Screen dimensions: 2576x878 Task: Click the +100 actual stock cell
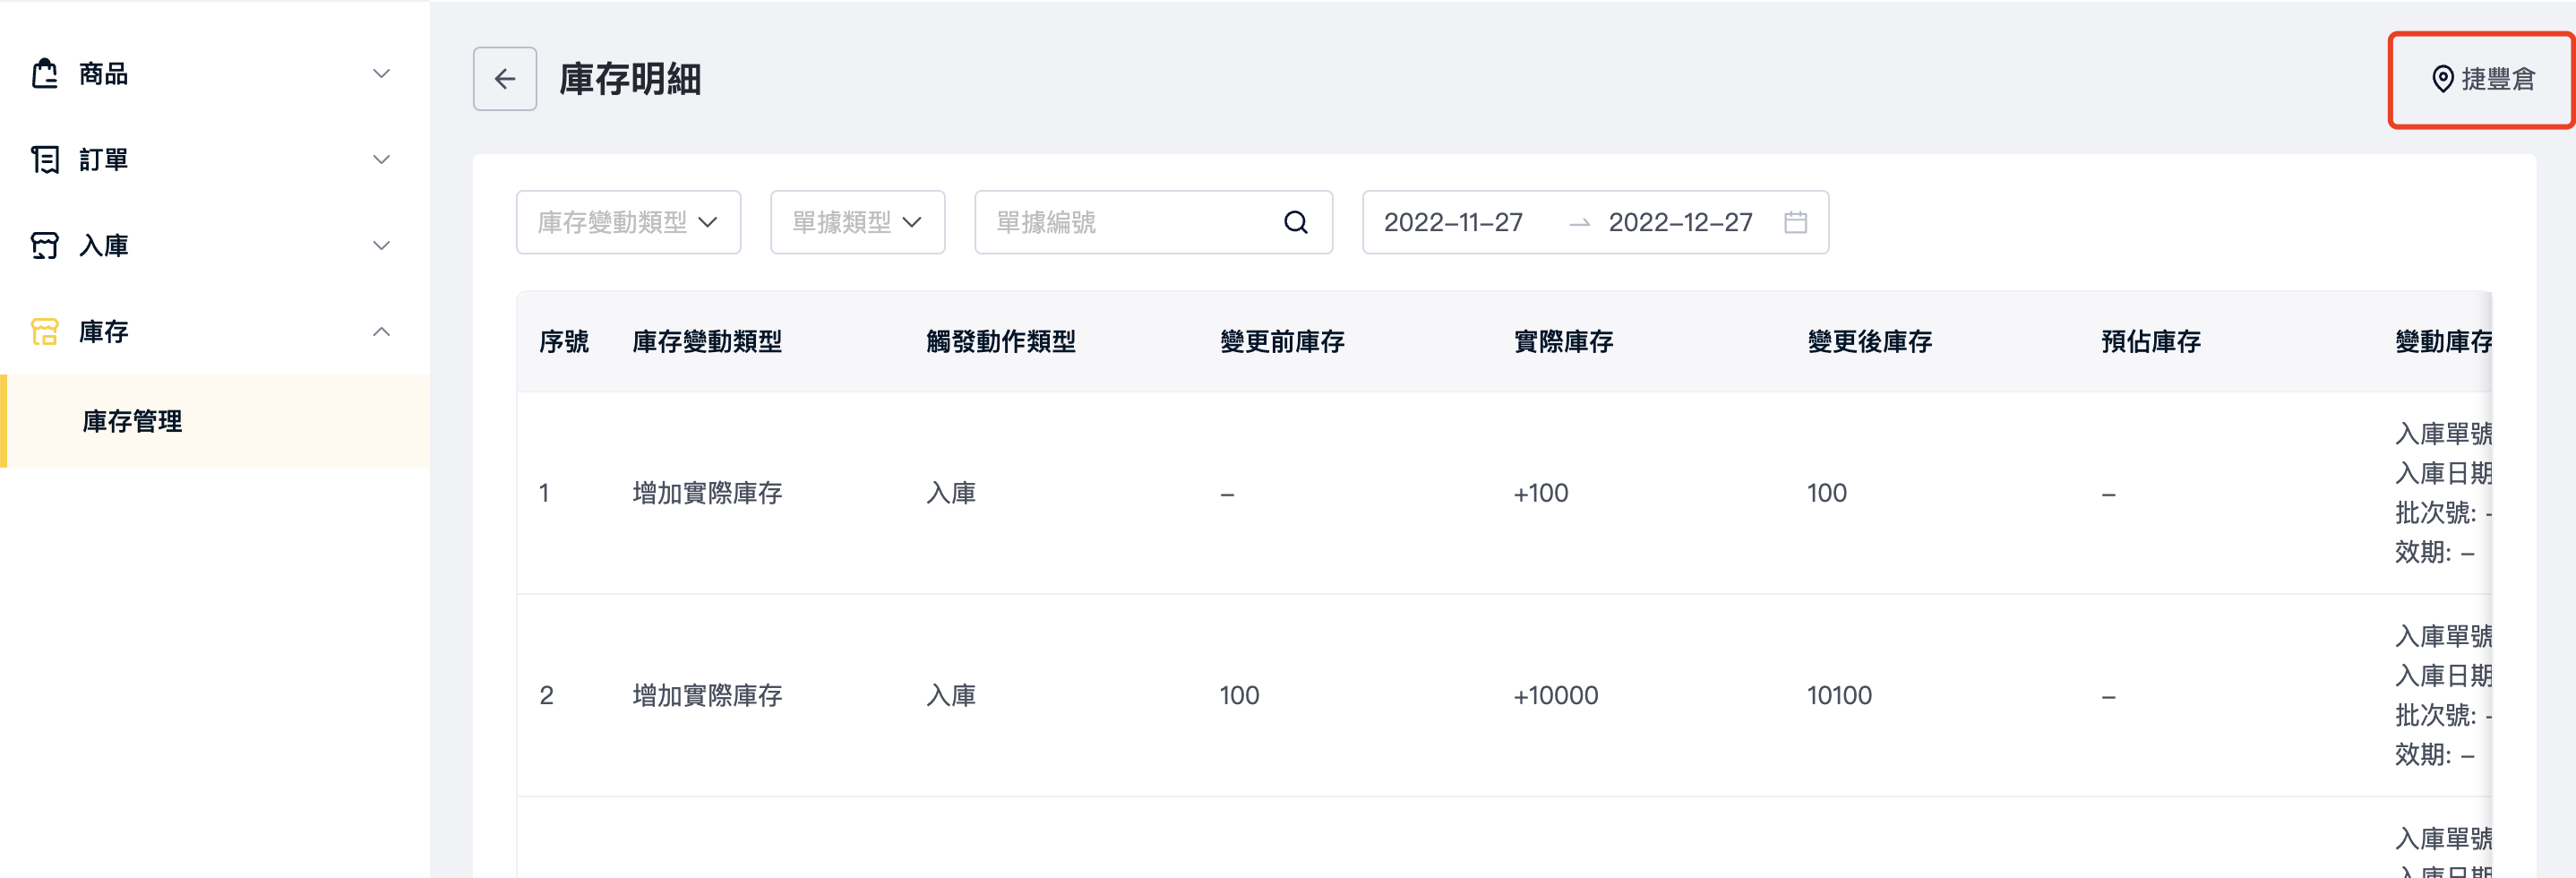1540,493
